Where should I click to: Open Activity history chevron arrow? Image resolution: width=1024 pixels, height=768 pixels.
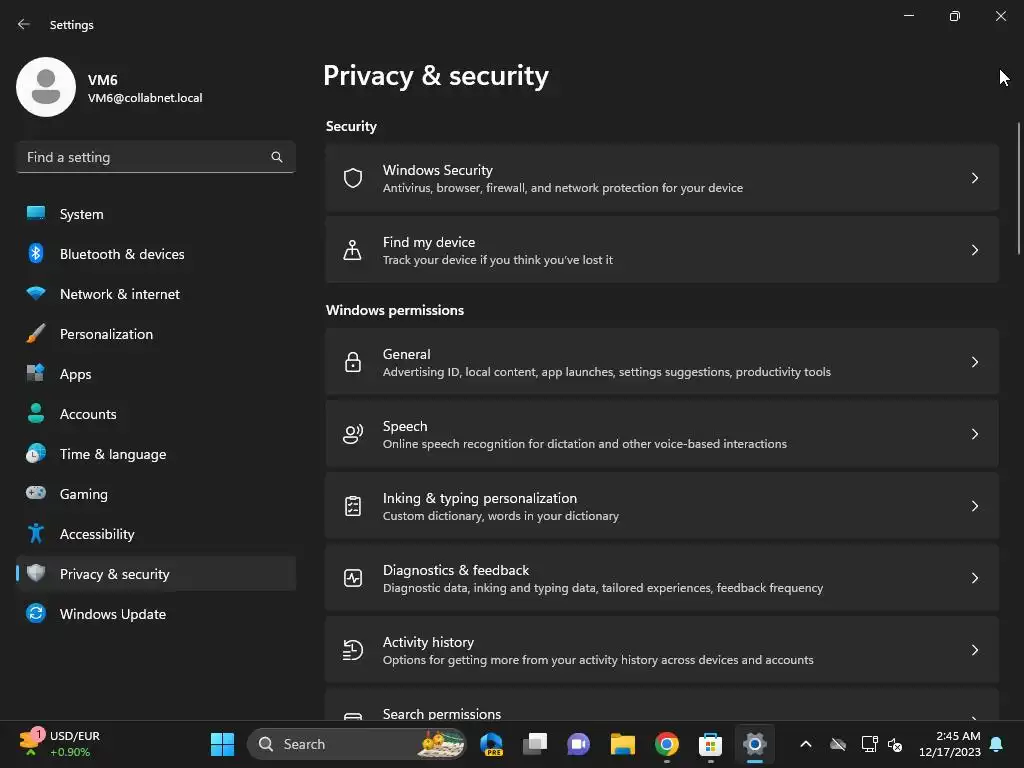tap(974, 650)
